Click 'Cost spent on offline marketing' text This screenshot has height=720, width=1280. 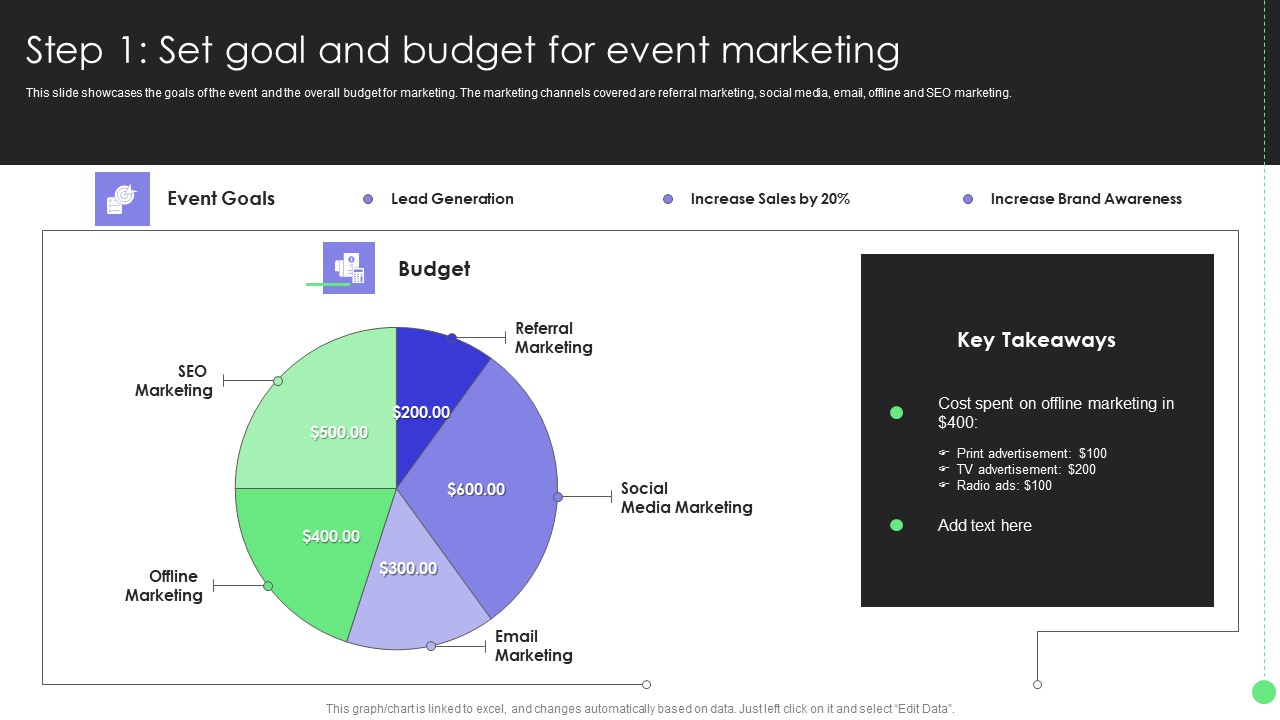click(1056, 412)
